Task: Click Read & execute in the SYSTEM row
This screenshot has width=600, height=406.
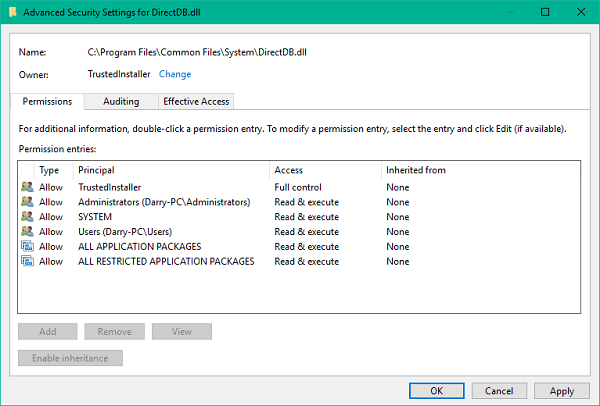Action: (307, 217)
